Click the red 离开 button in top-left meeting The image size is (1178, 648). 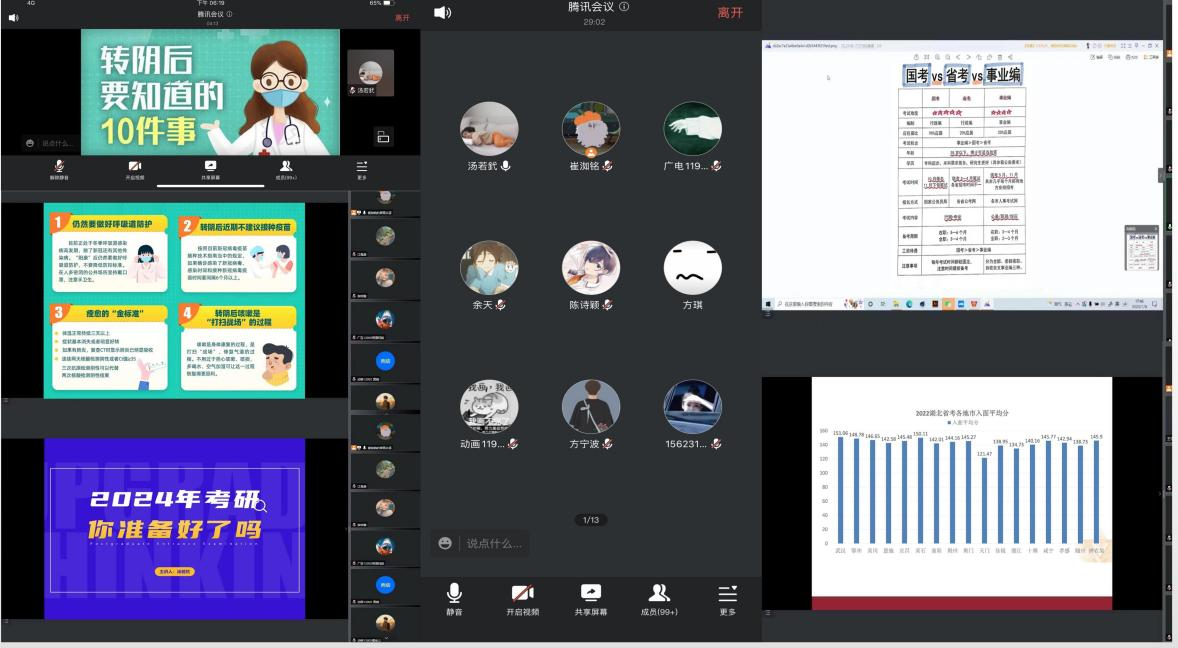pyautogui.click(x=402, y=17)
